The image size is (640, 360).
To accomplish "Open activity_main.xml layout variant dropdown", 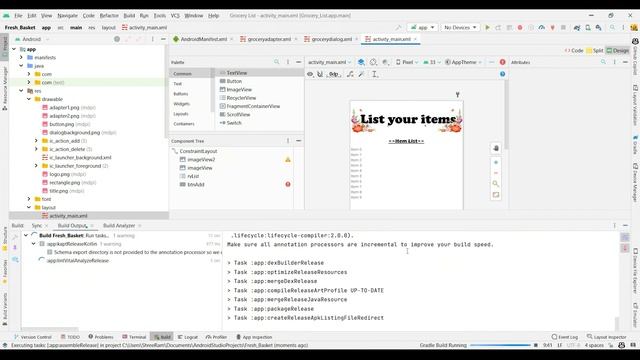I will (329, 62).
